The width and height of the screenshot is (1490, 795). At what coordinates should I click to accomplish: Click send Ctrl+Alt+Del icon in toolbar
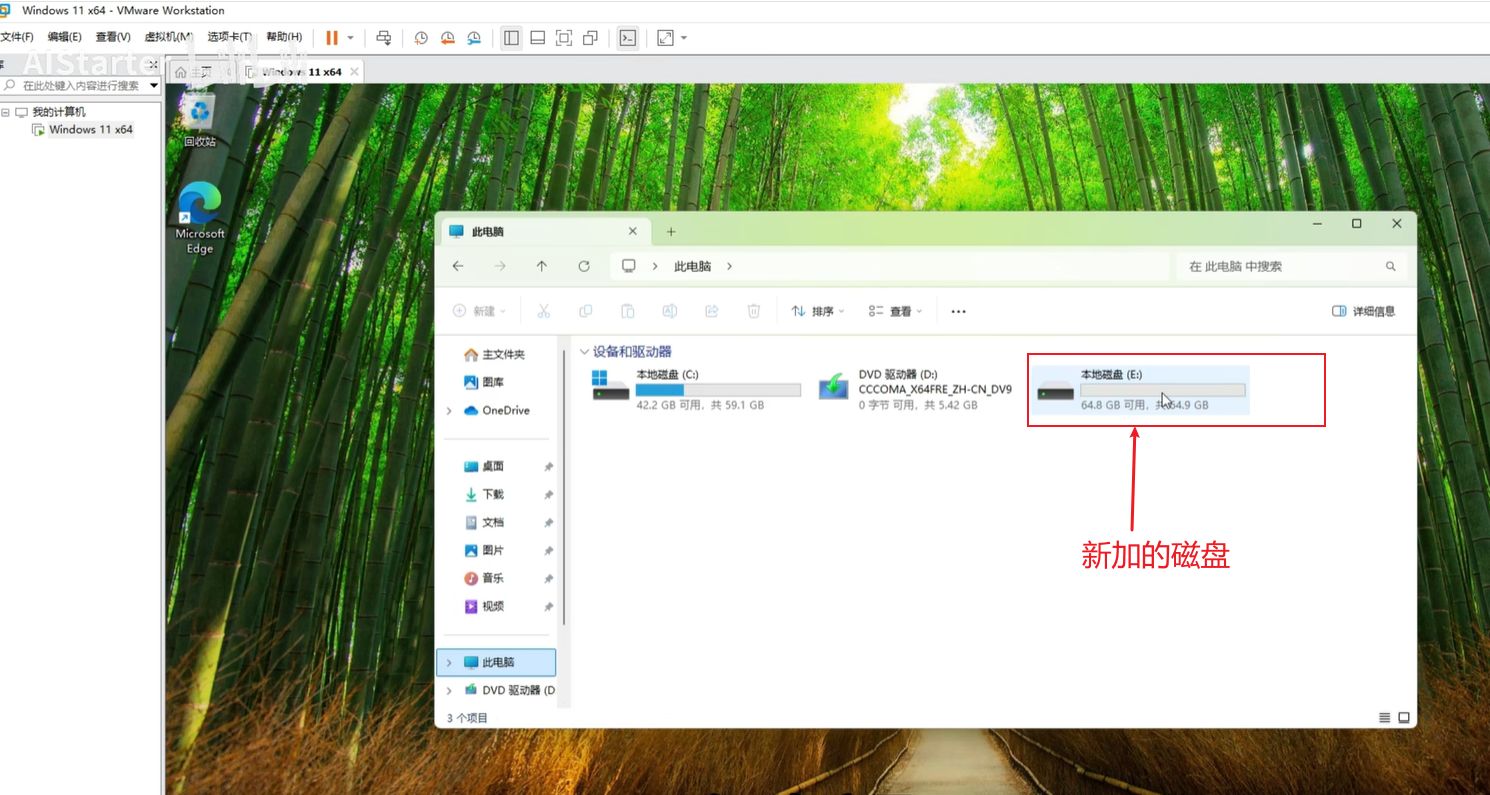383,38
